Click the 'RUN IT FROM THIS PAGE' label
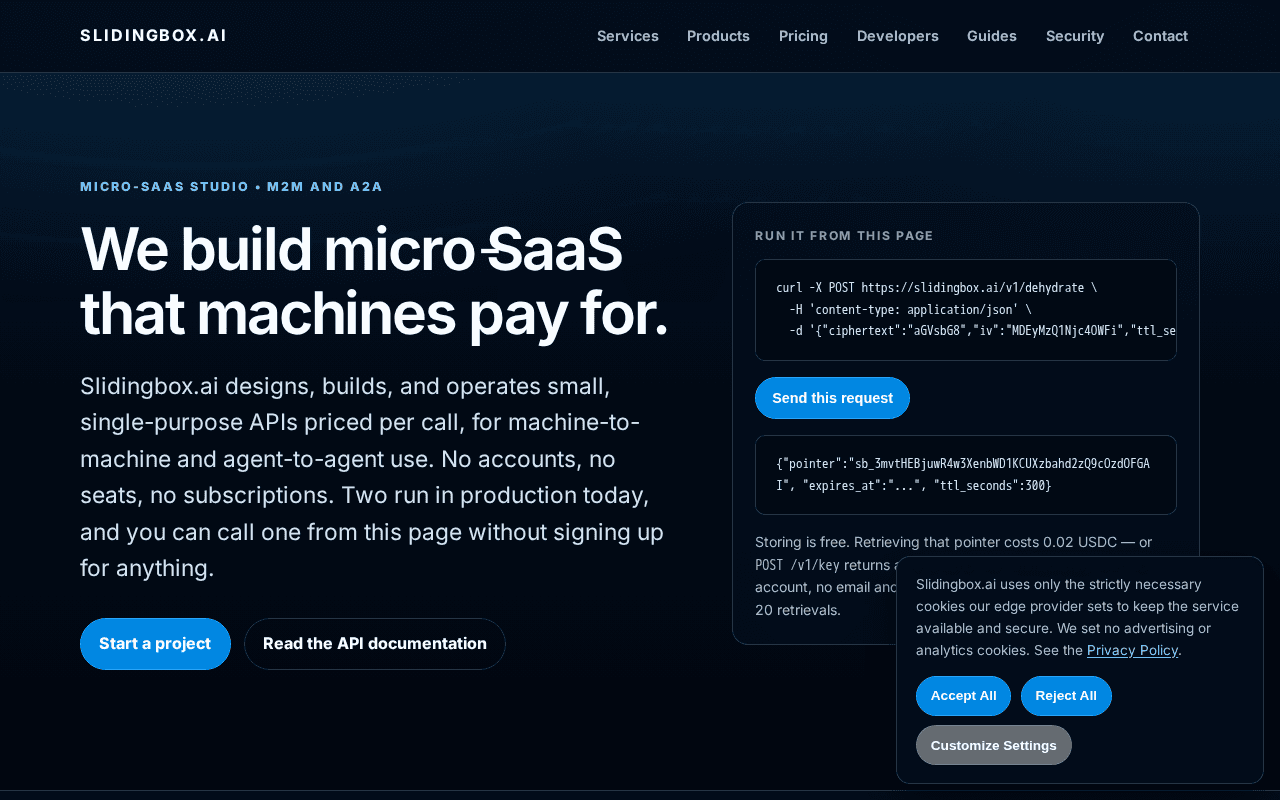This screenshot has width=1280, height=800. tap(844, 236)
